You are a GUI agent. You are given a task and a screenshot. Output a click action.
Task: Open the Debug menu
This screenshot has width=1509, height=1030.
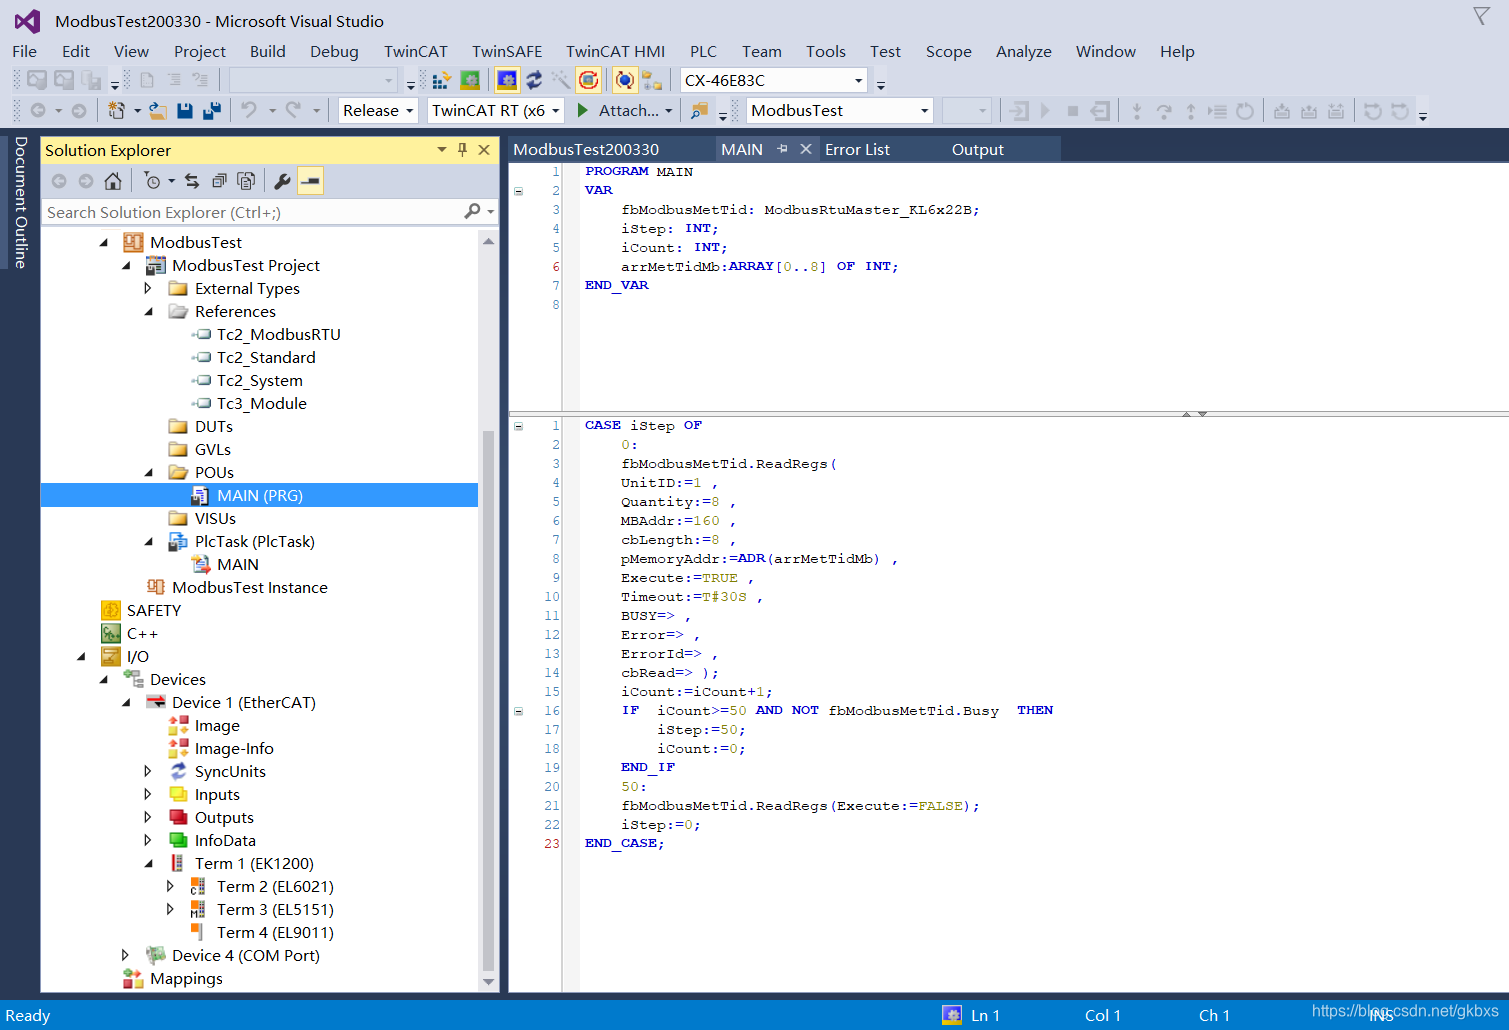pos(334,52)
